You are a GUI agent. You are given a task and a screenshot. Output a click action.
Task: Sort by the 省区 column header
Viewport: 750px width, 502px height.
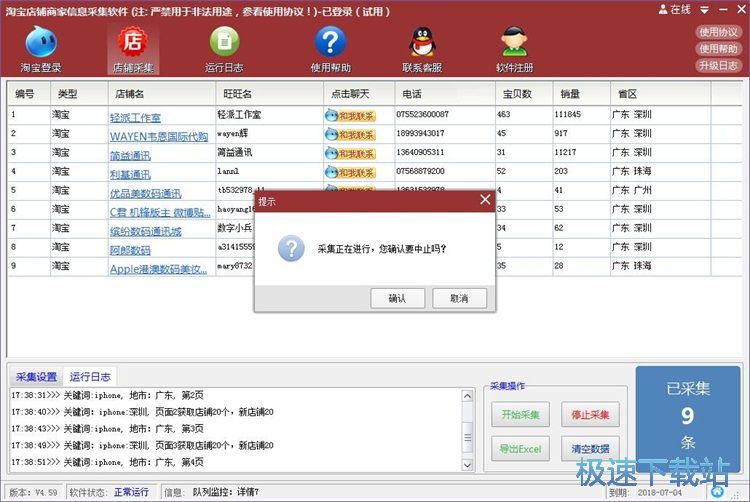661,94
